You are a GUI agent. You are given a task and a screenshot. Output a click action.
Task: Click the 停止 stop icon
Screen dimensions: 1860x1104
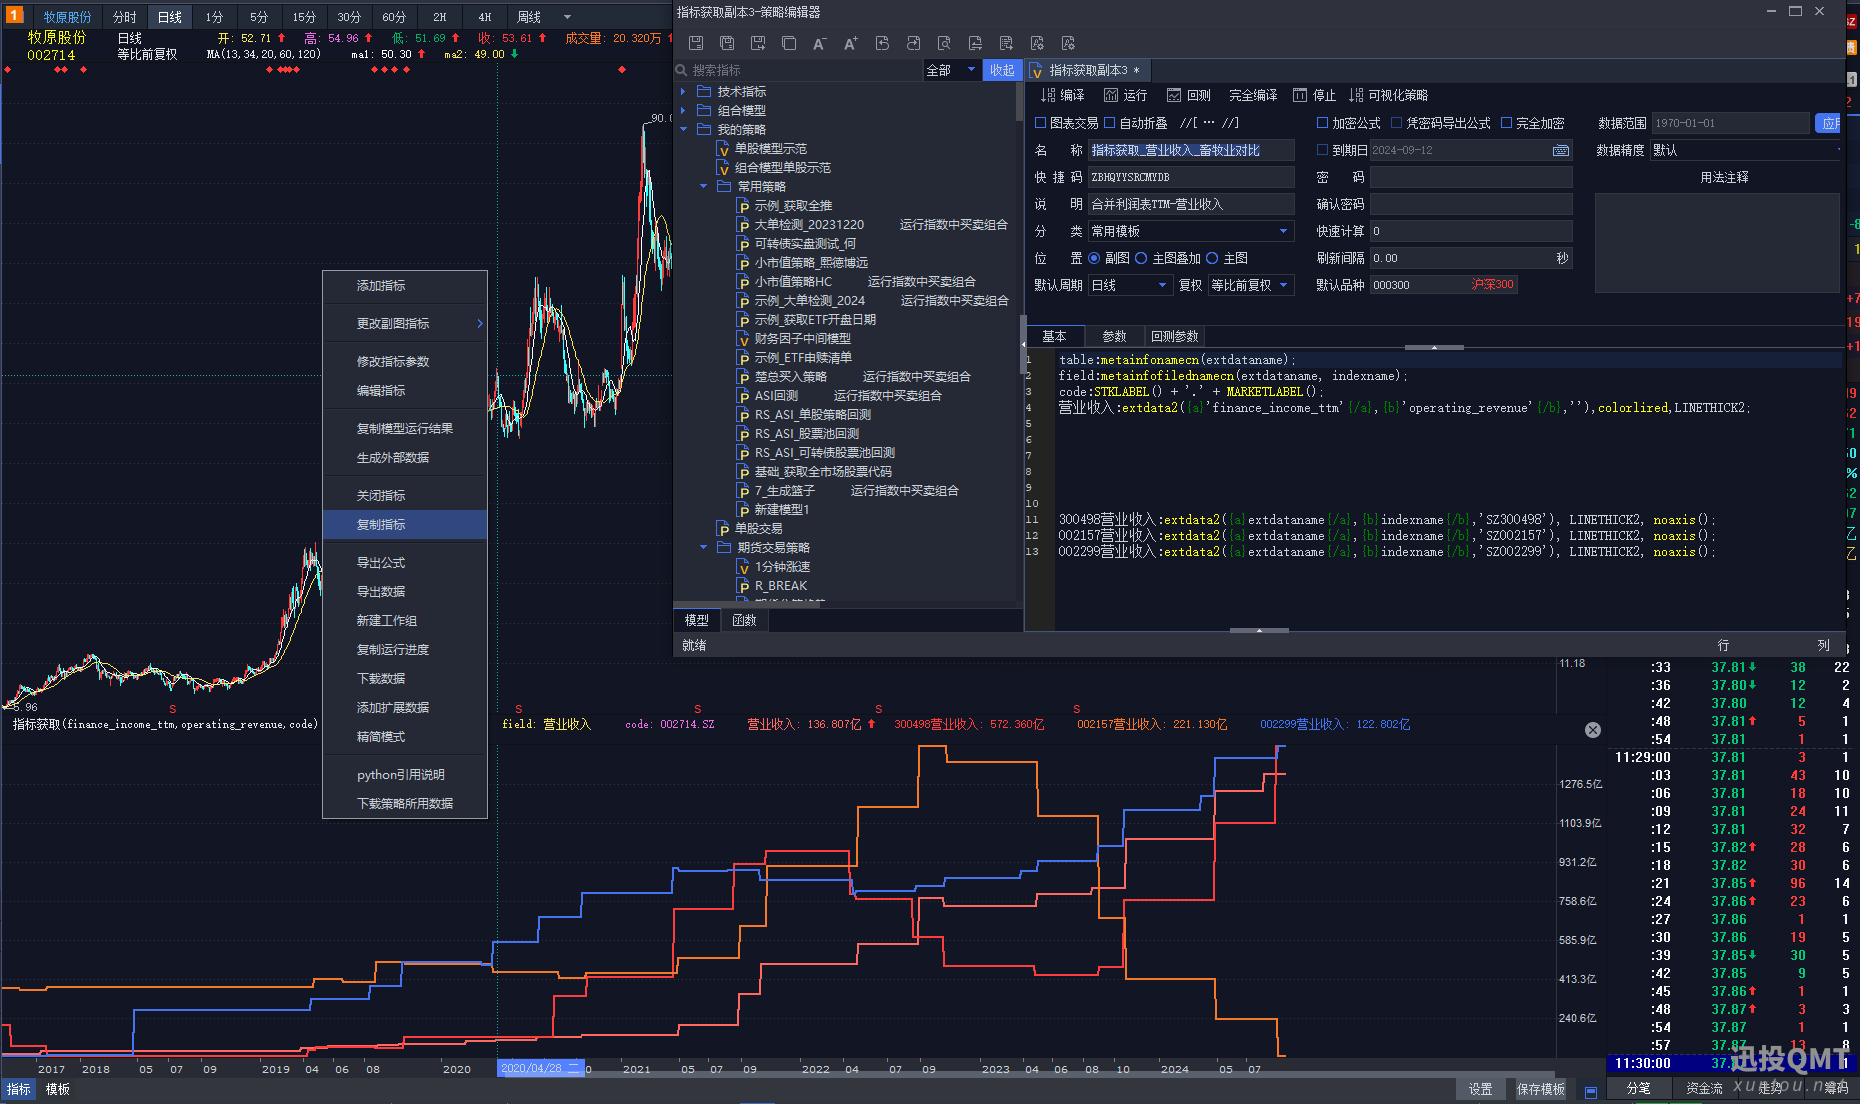tap(1300, 95)
